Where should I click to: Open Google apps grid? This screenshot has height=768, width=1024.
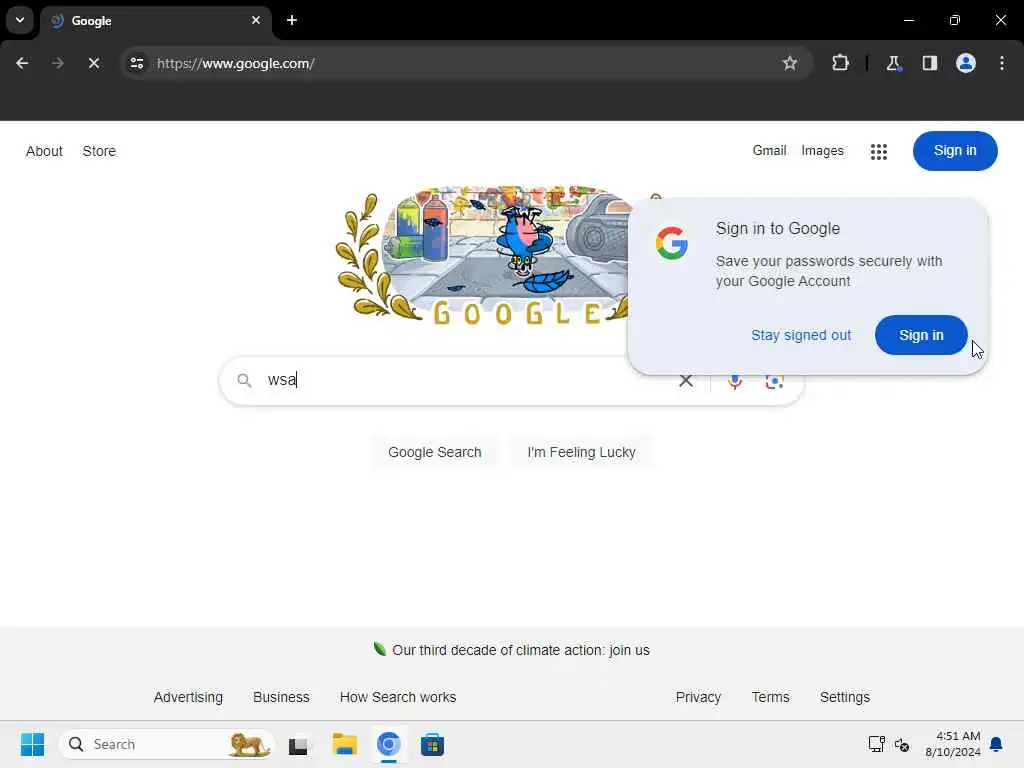pos(879,152)
